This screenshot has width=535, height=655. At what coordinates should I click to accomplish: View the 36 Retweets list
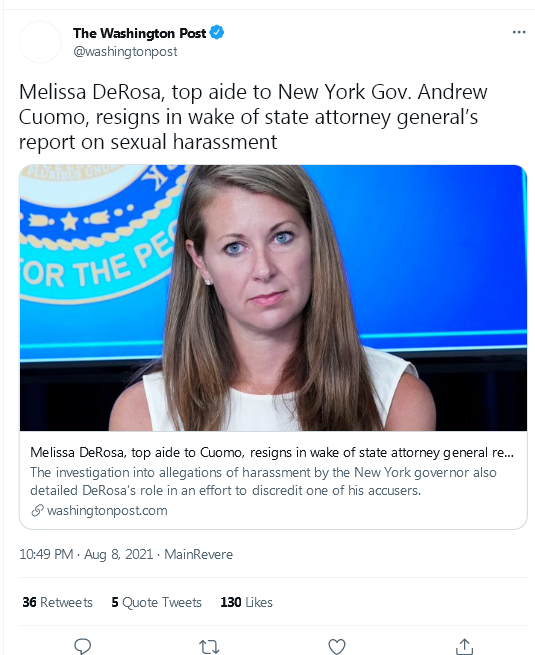tap(58, 602)
